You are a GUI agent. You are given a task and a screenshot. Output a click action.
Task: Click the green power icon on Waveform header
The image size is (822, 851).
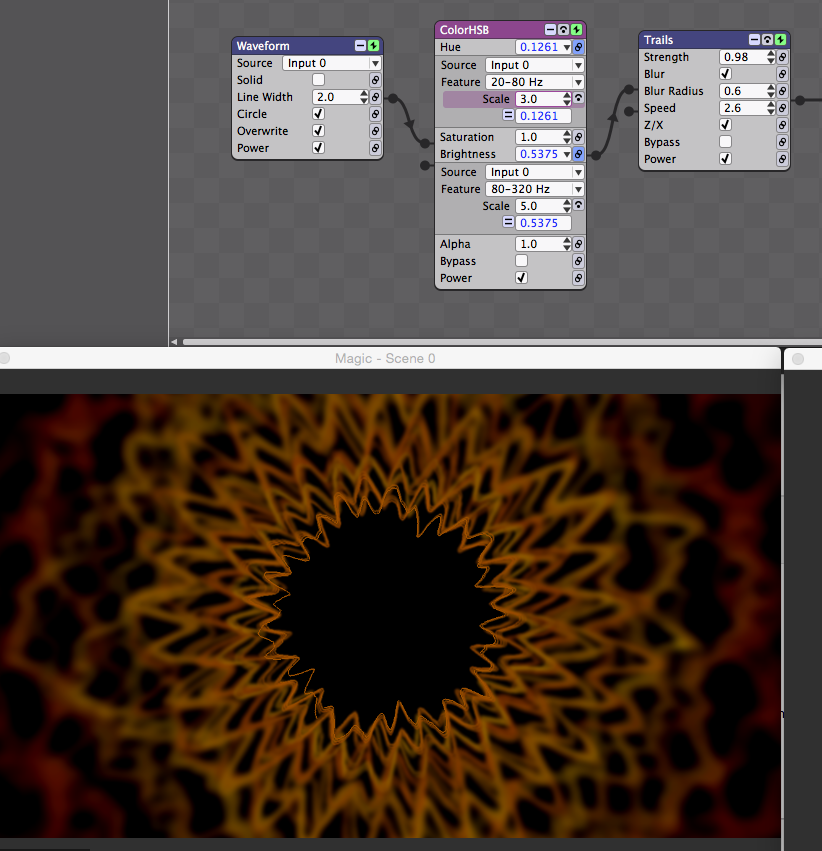coord(374,46)
